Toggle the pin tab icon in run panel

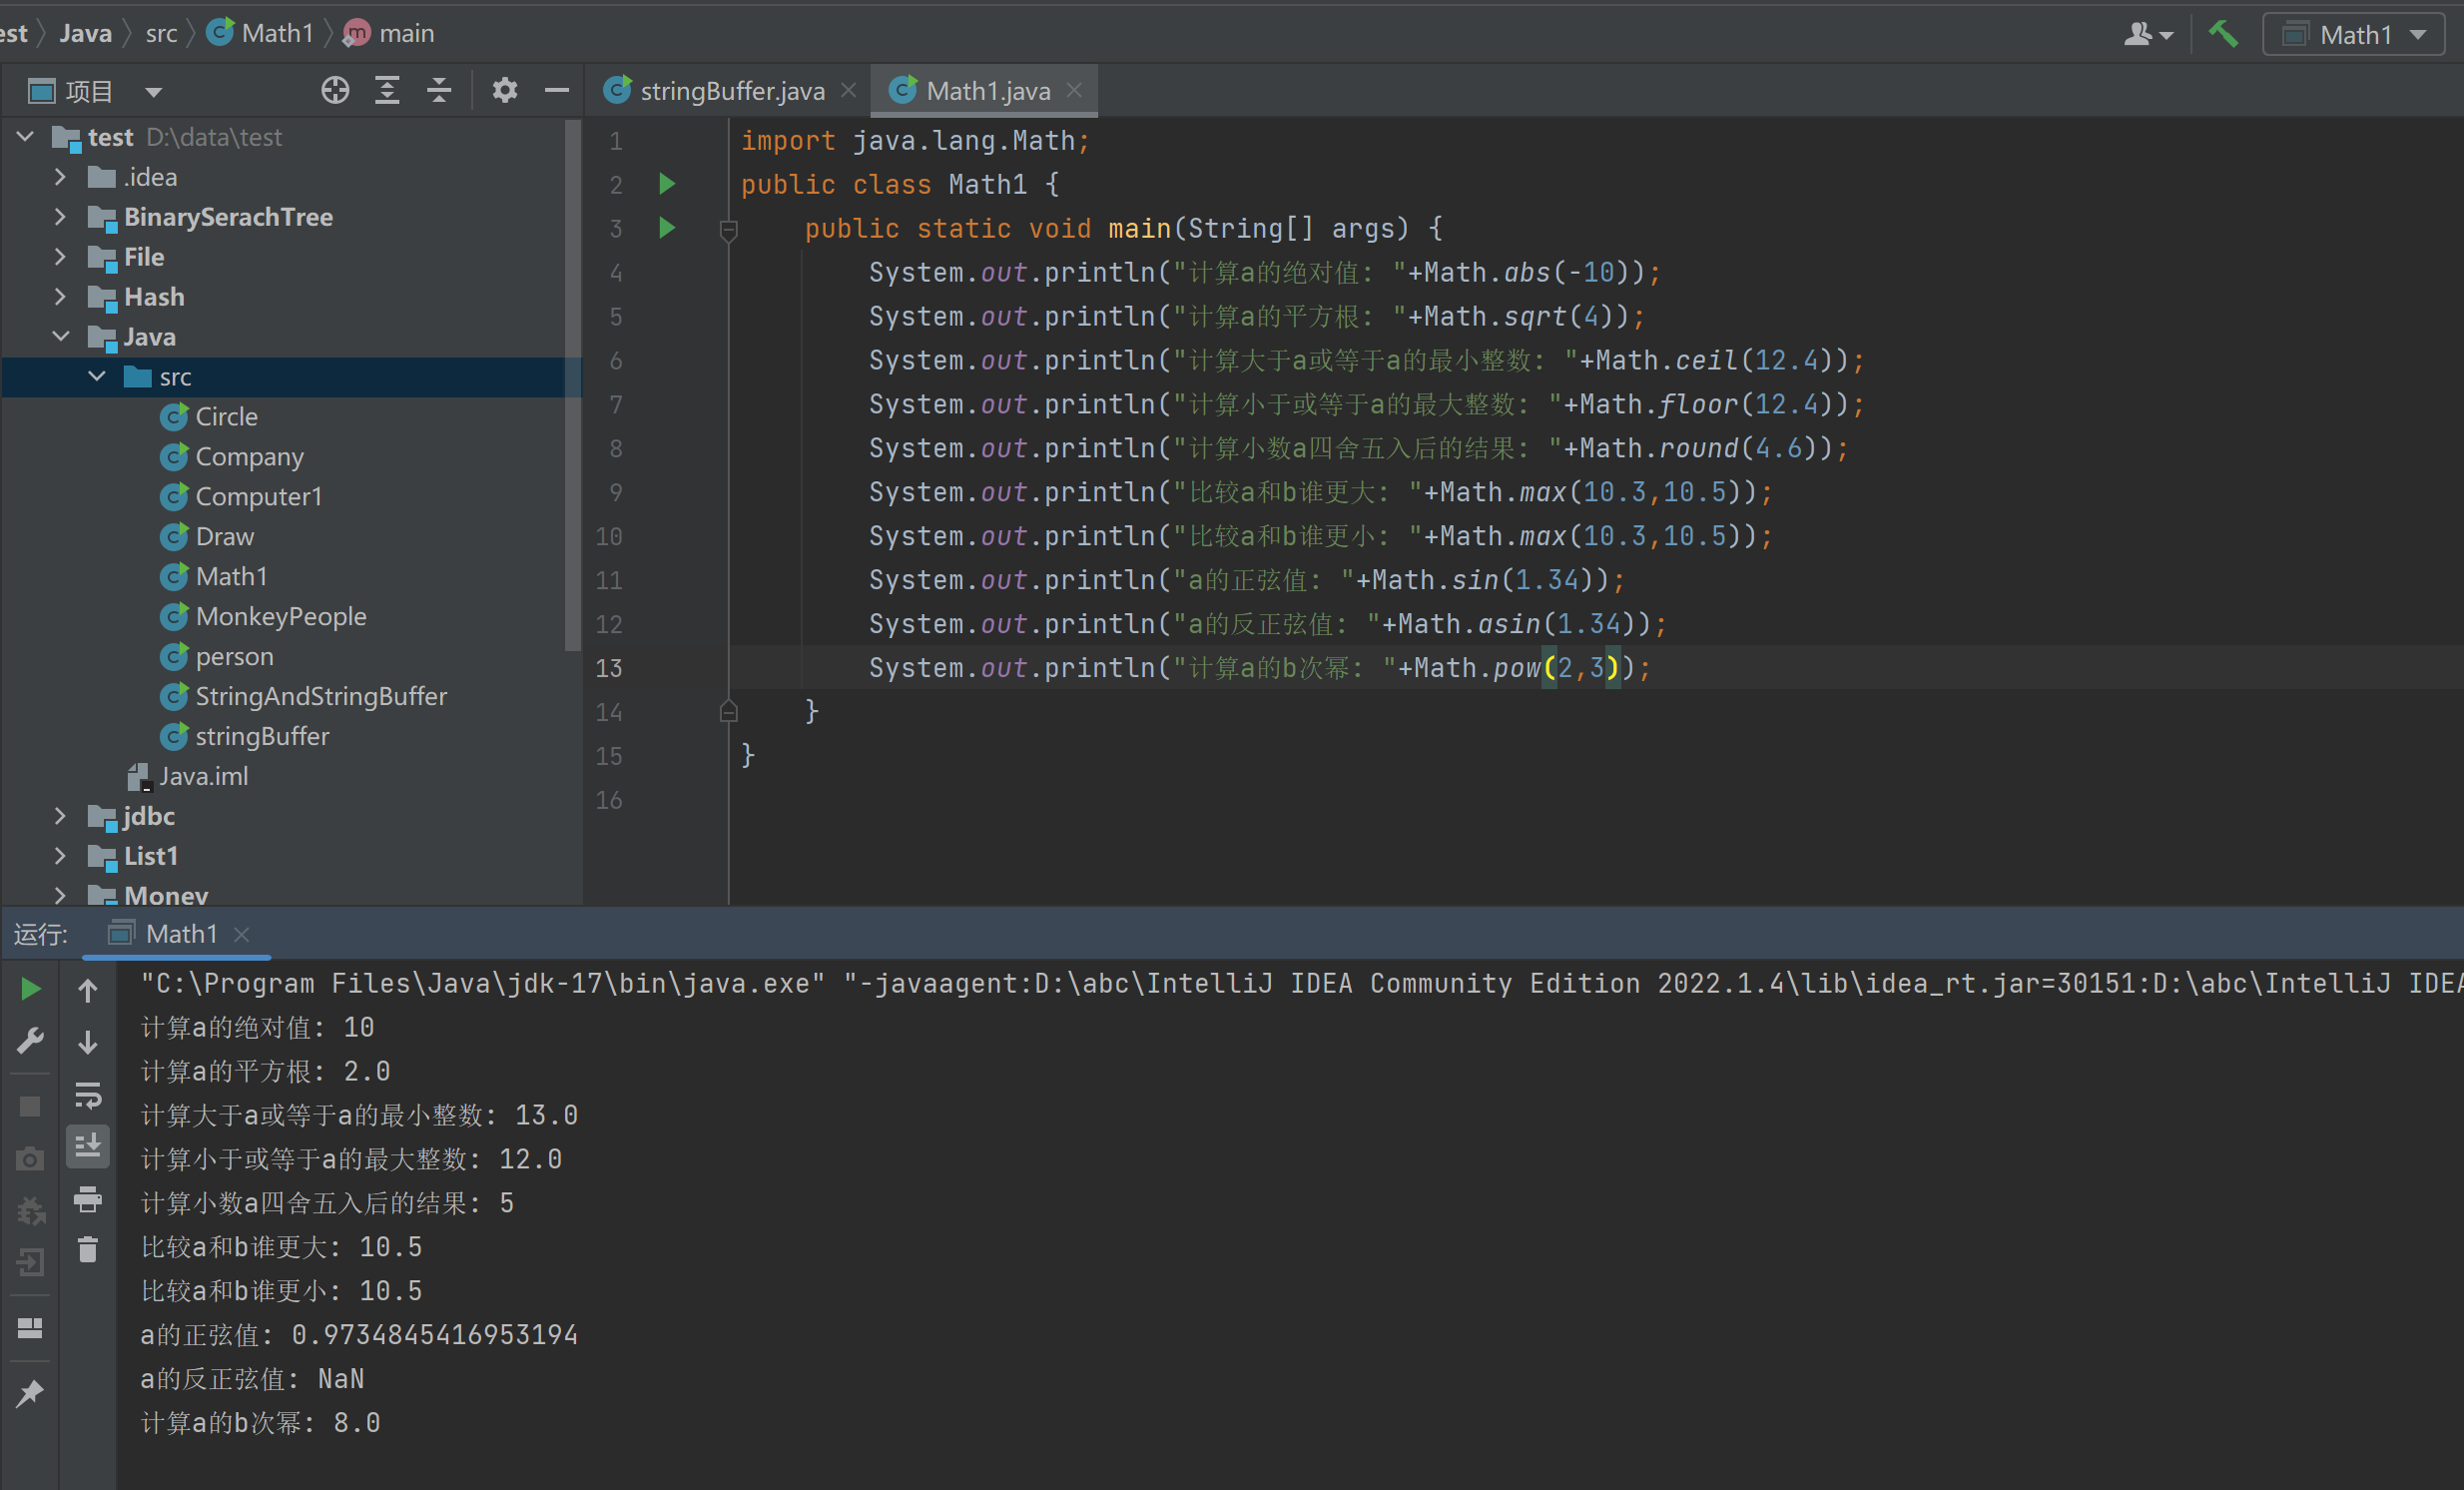tap(30, 1393)
